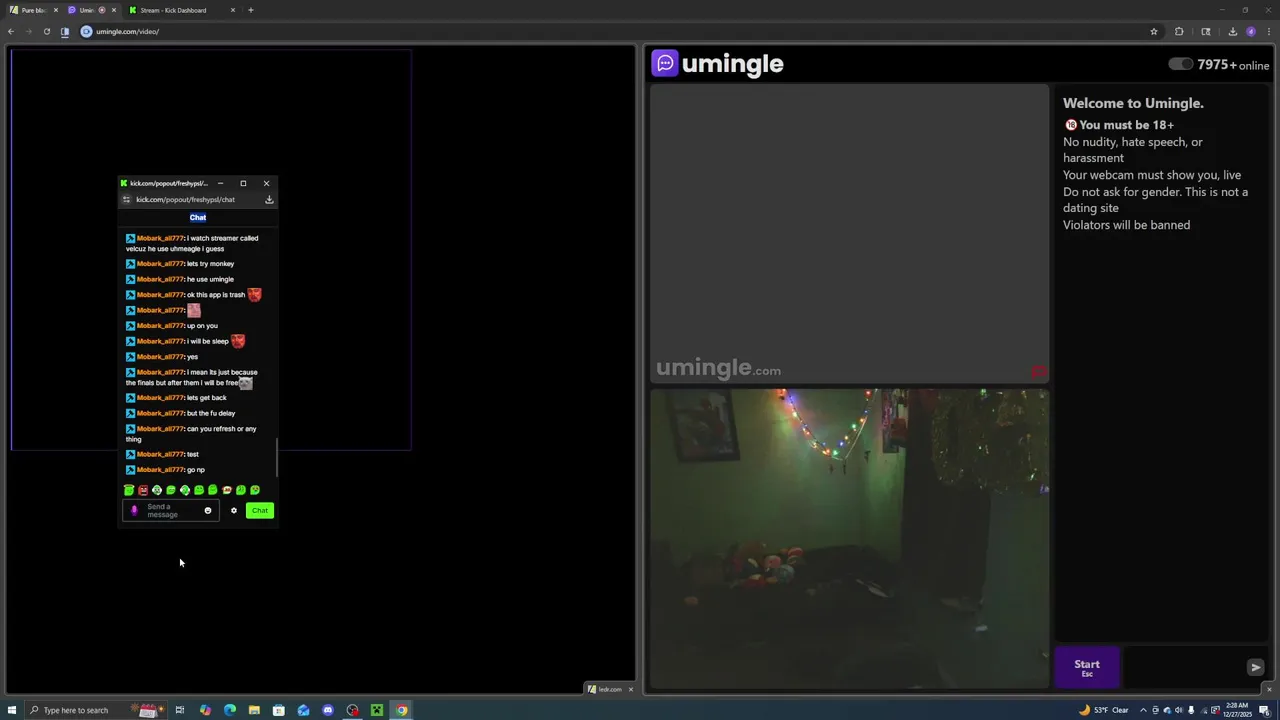
Task: Show hidden system tray icons
Action: pos(1143,710)
